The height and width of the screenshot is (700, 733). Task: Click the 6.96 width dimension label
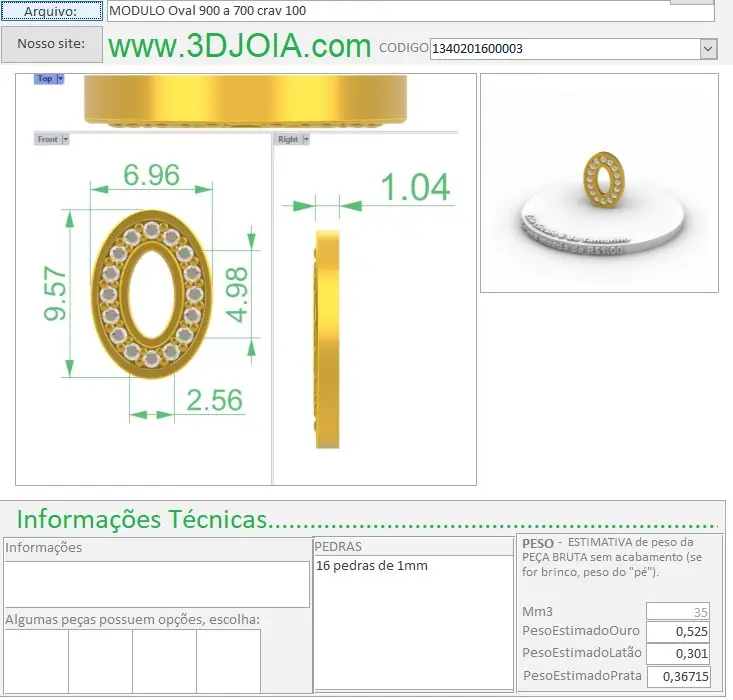point(151,175)
